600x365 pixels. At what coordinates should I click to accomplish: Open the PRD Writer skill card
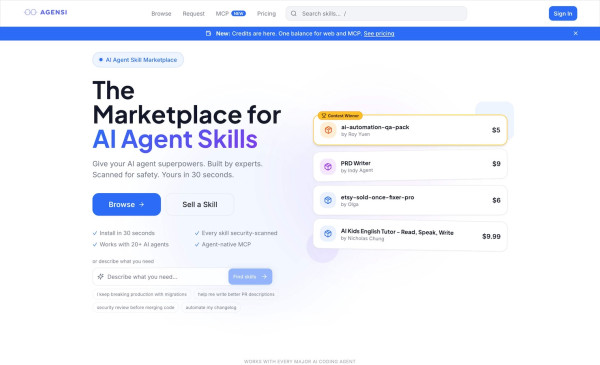[410, 166]
